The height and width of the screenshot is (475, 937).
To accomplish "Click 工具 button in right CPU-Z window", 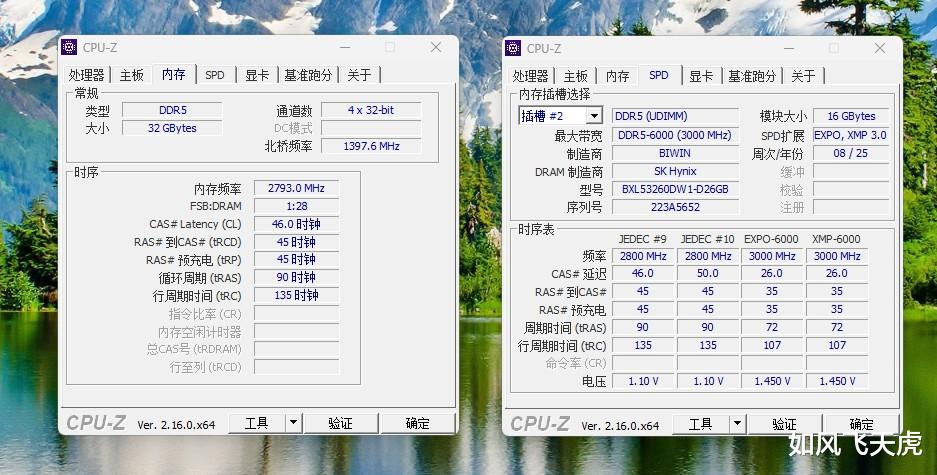I will point(701,424).
